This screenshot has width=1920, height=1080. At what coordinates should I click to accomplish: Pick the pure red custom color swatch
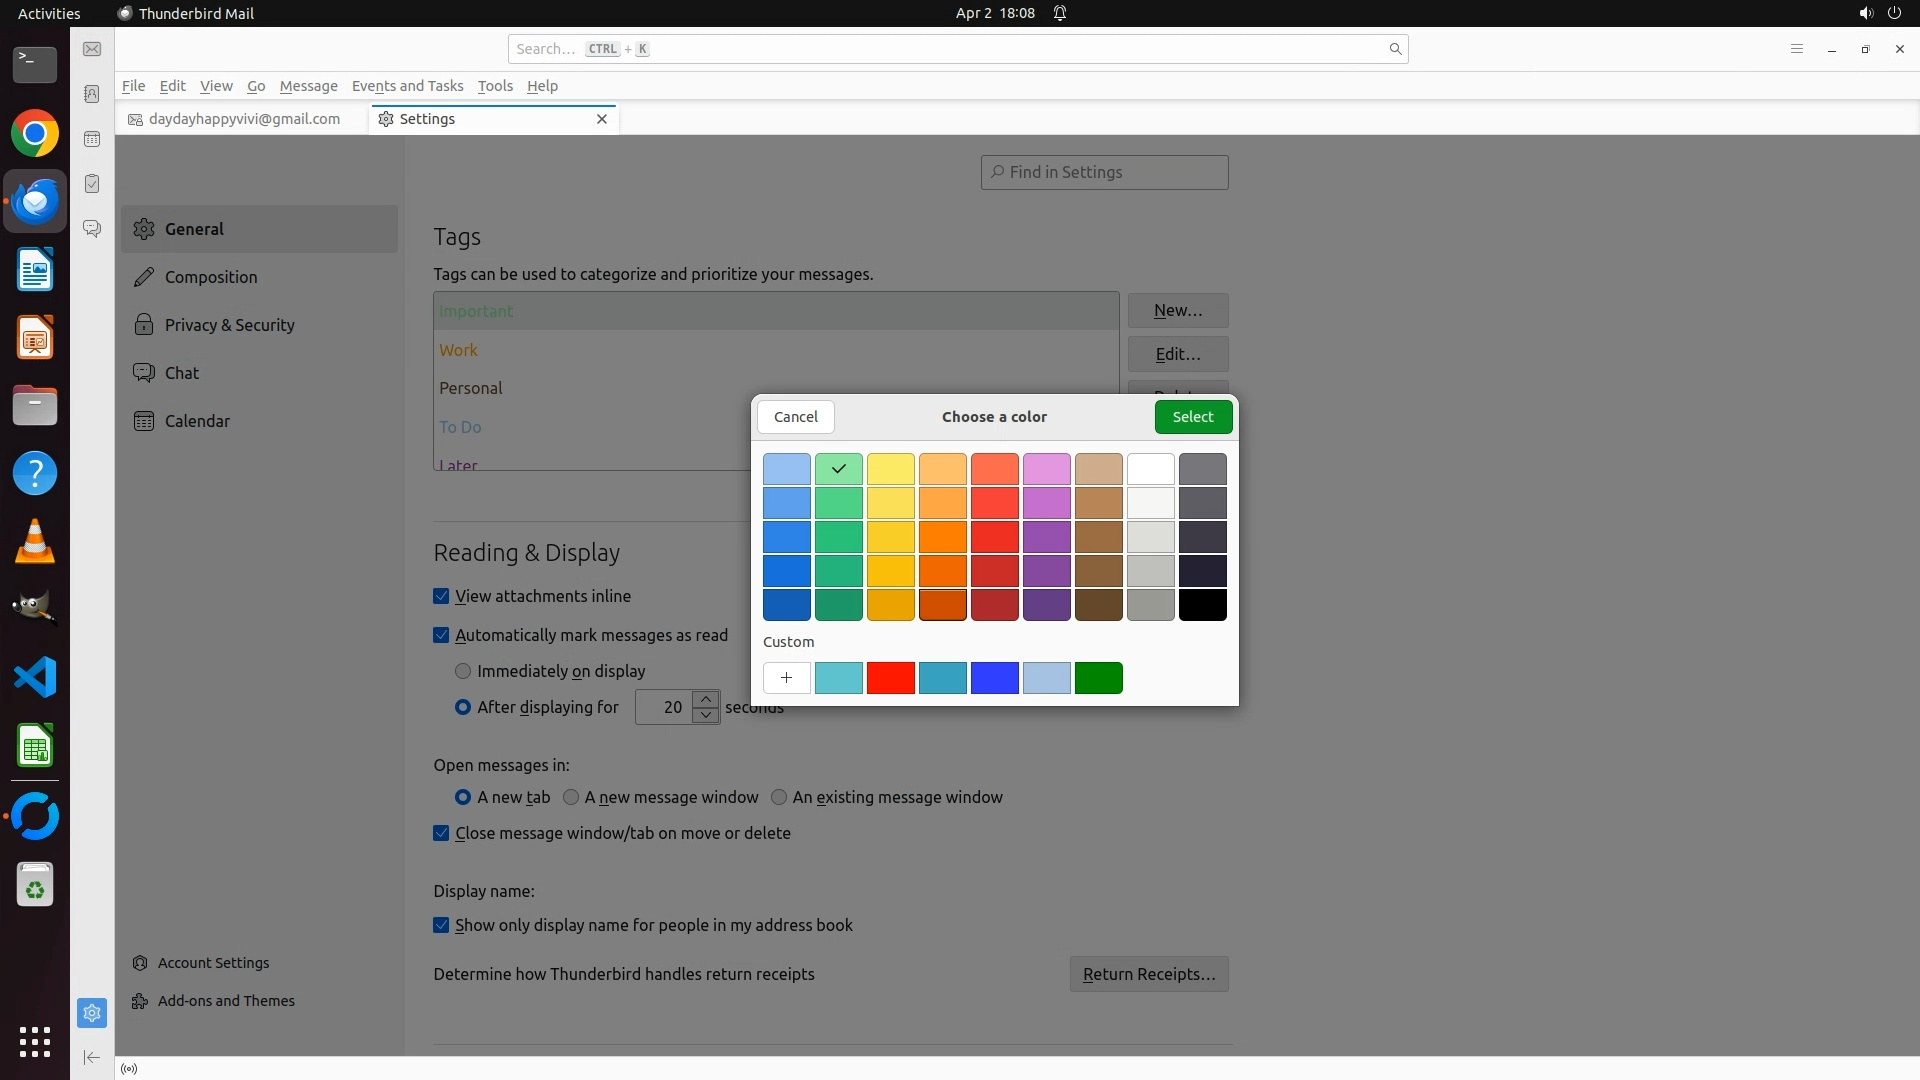[x=890, y=678]
